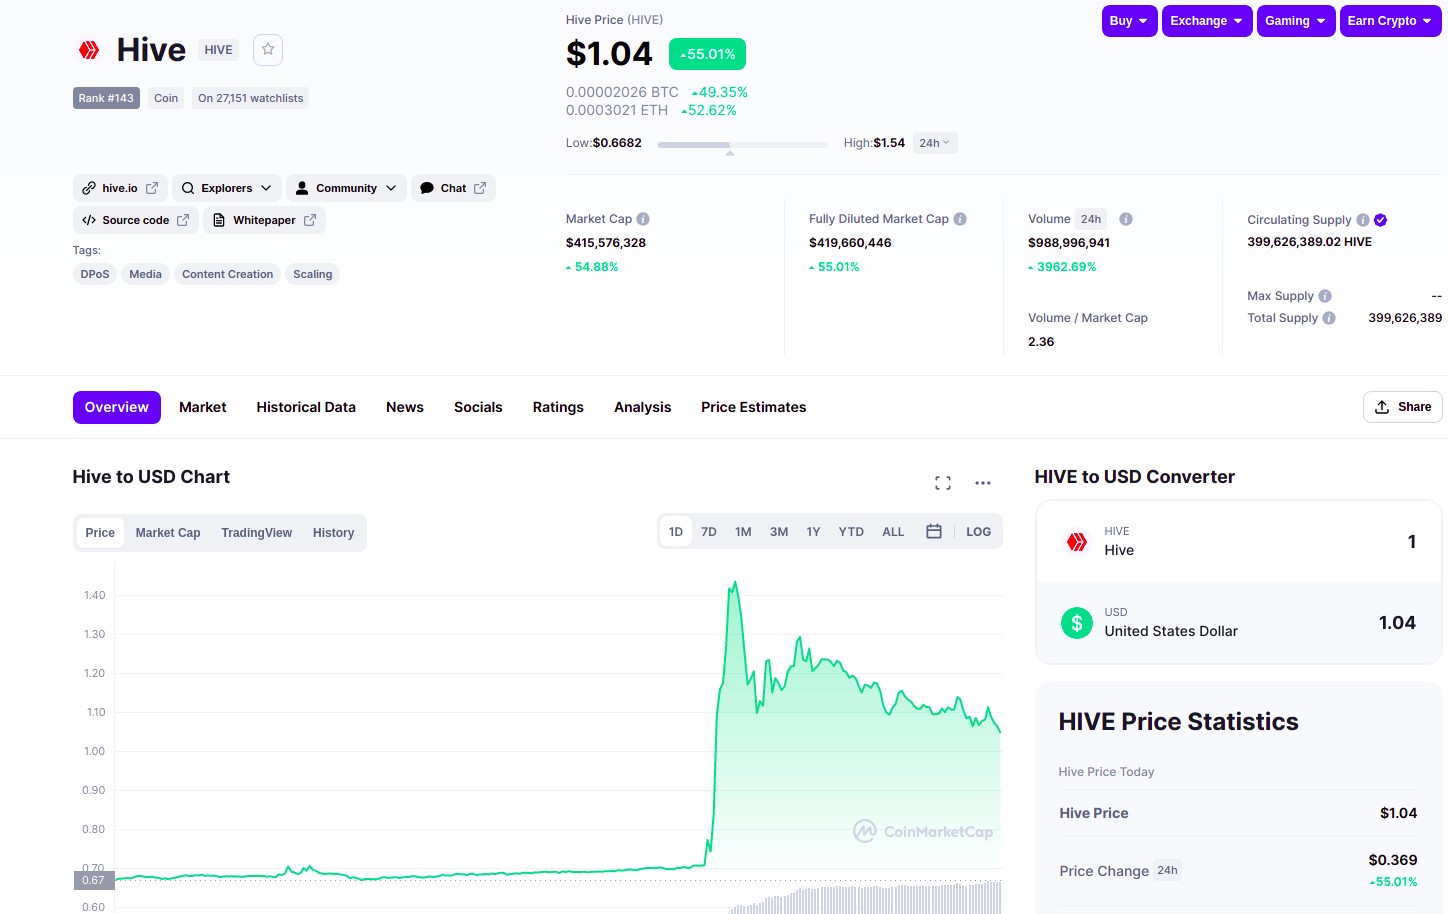Switch to the Price Estimates tab
The image size is (1448, 914).
tap(754, 407)
